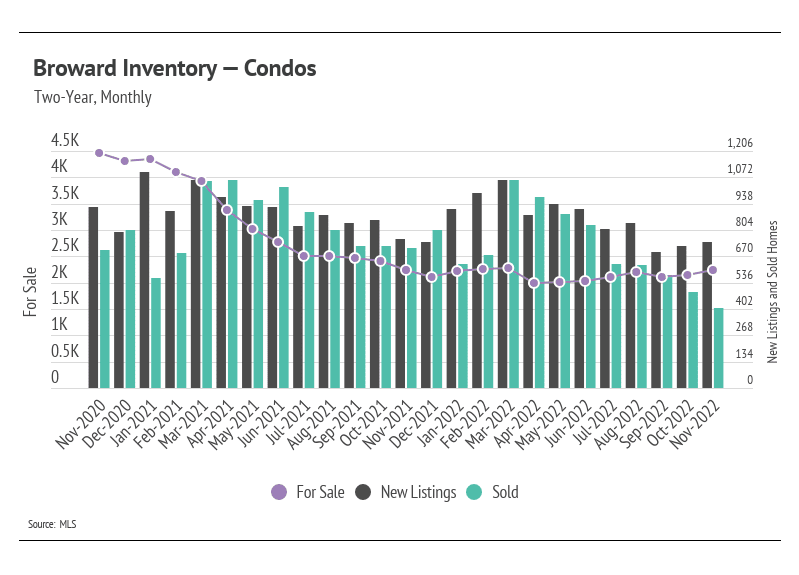
Task: Click the purple For Sale legend circle
Action: point(279,492)
